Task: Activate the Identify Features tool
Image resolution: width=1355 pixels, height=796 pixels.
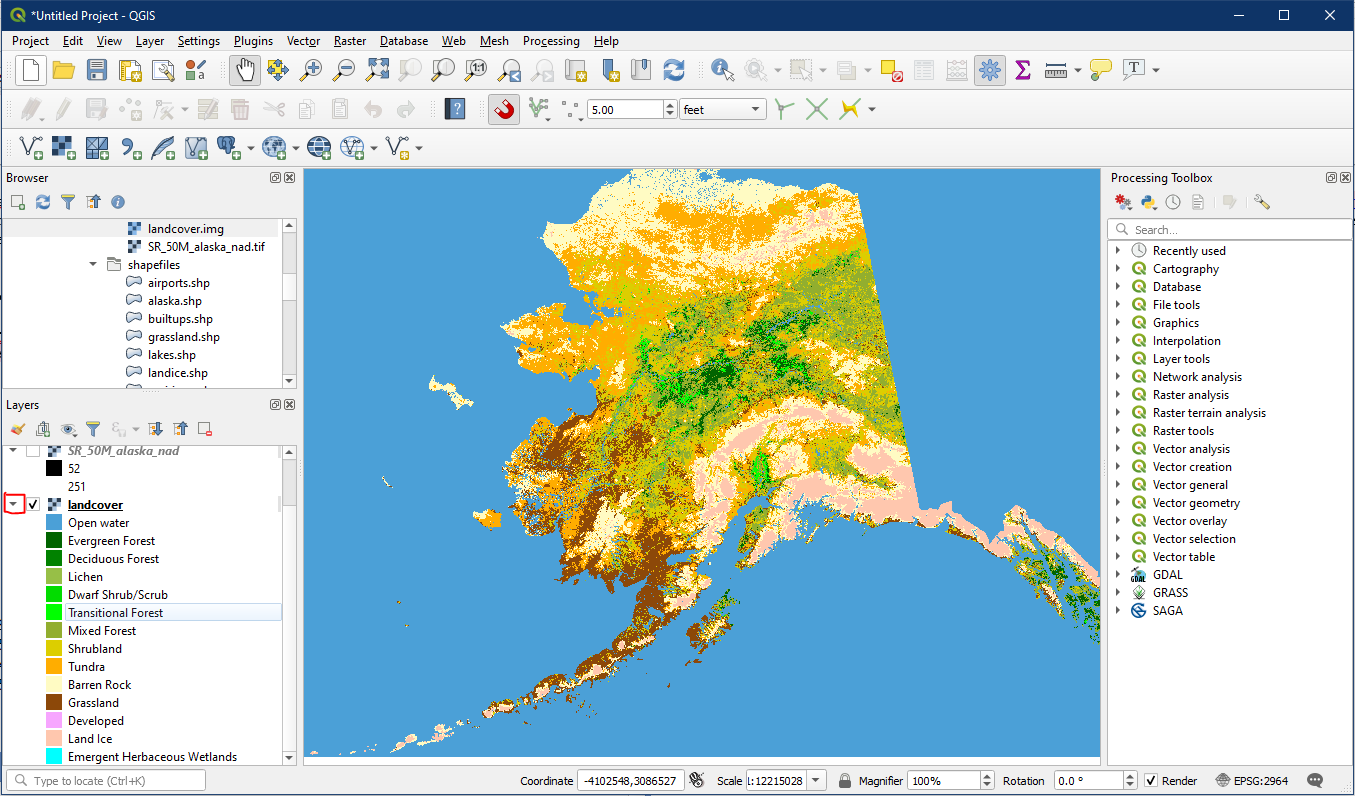Action: point(721,70)
